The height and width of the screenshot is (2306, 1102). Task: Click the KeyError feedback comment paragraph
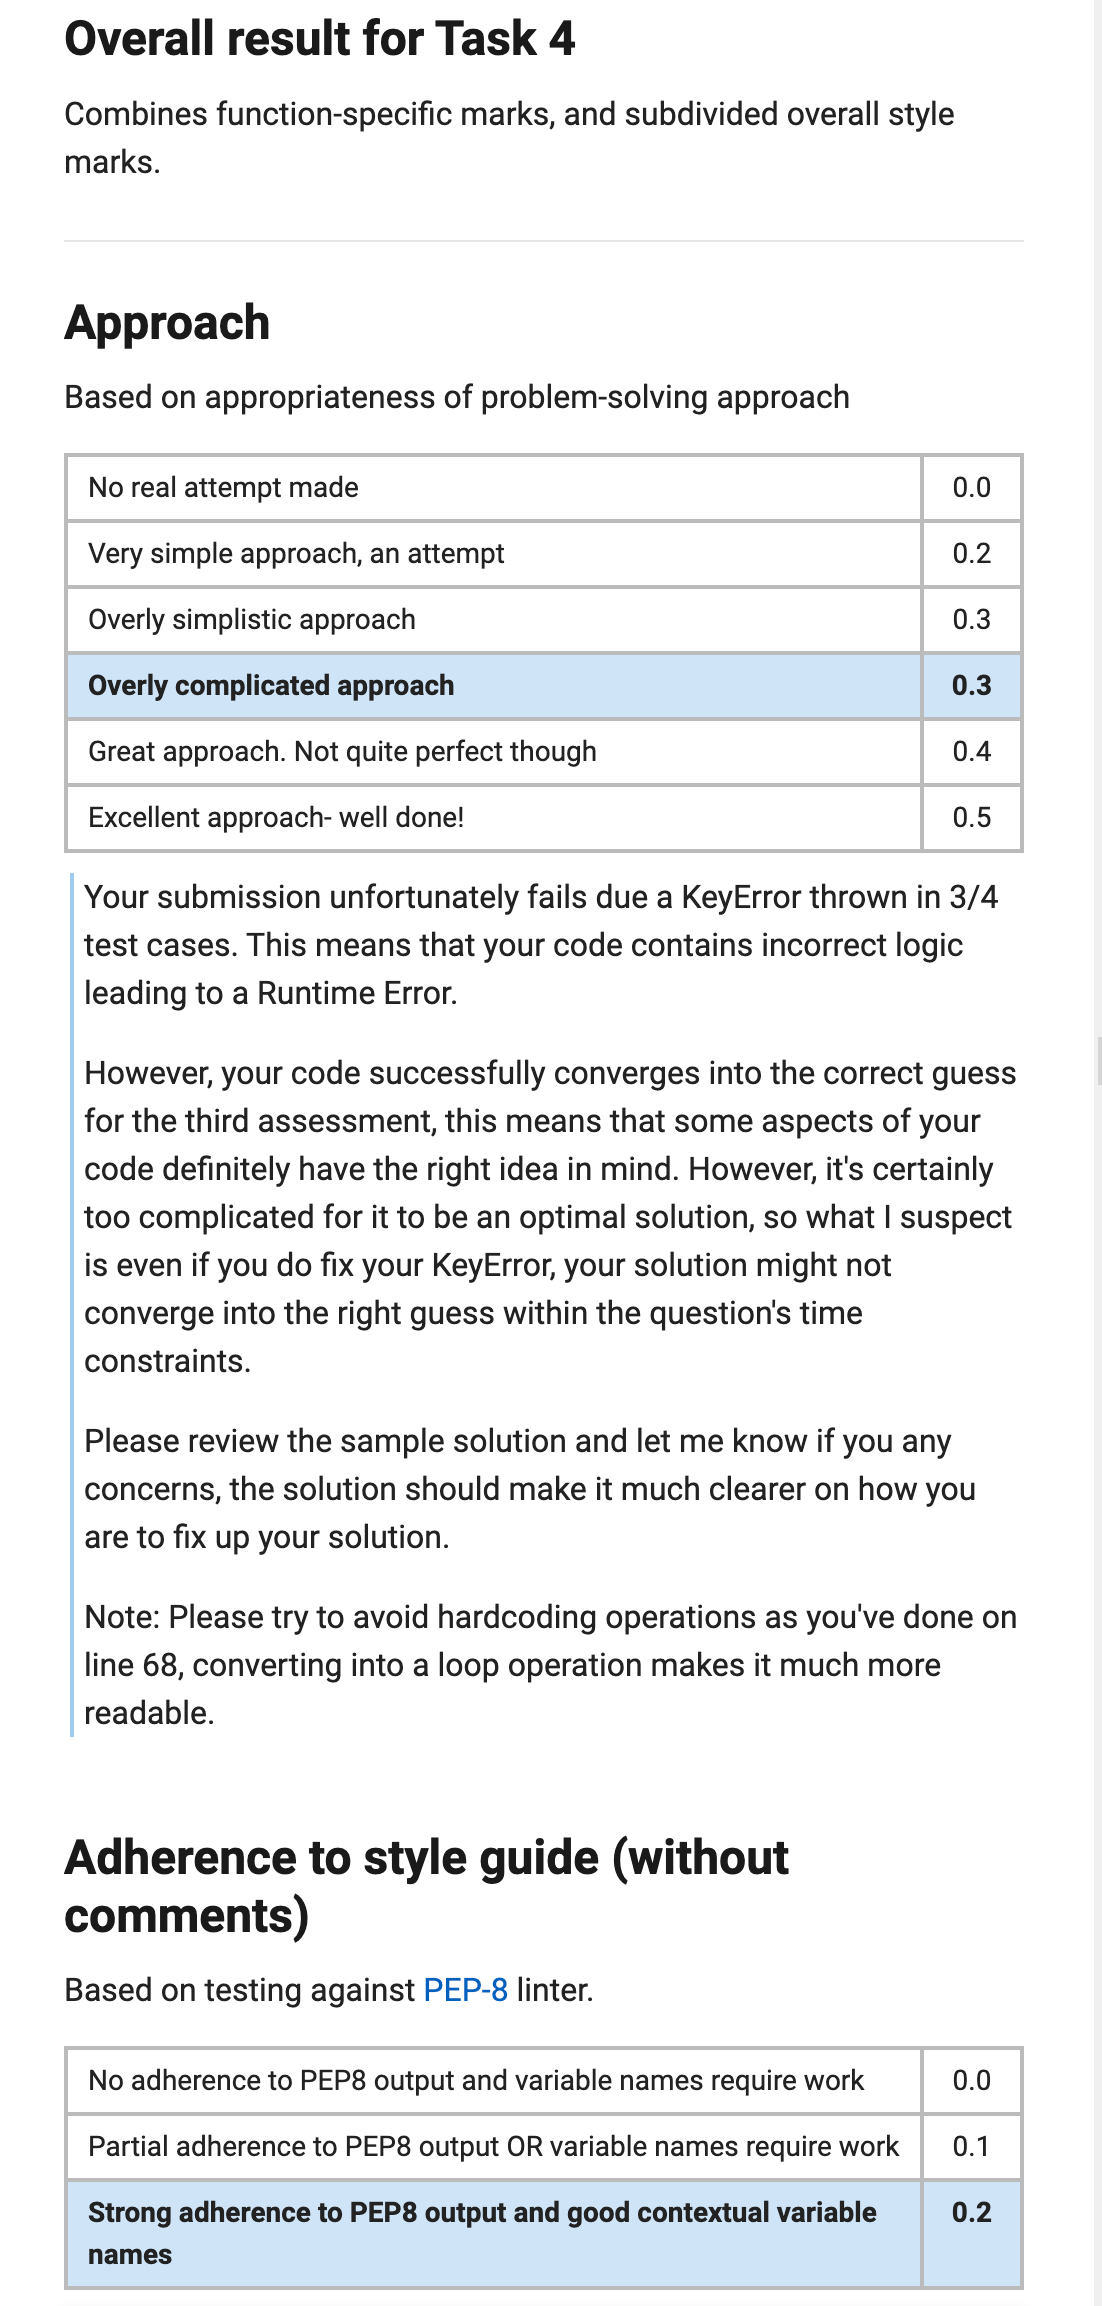[540, 945]
